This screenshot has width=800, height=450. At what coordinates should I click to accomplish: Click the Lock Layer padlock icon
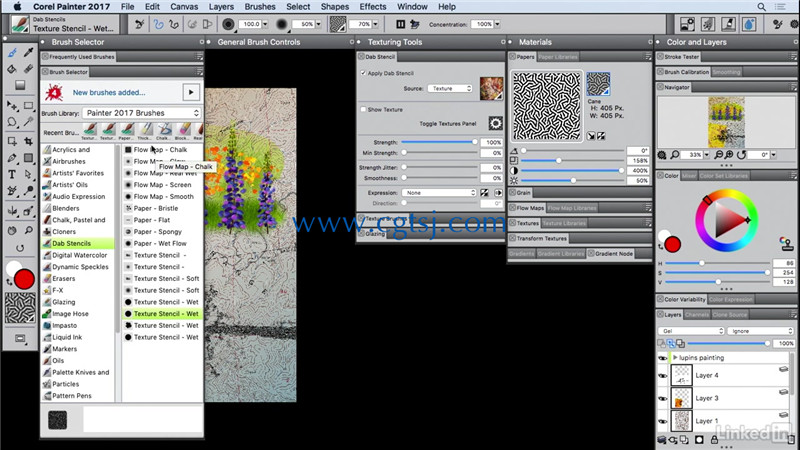(714, 439)
